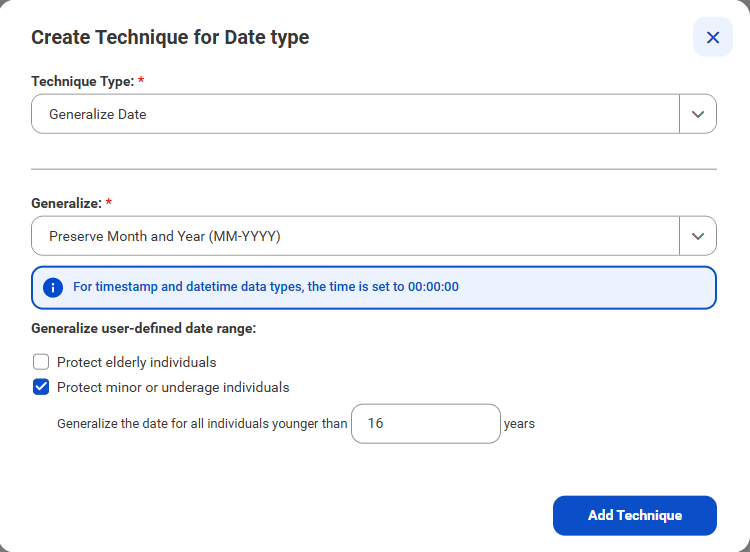Image resolution: width=750 pixels, height=552 pixels.
Task: Uncheck Protect minor or underage individuals
Action: pos(41,387)
